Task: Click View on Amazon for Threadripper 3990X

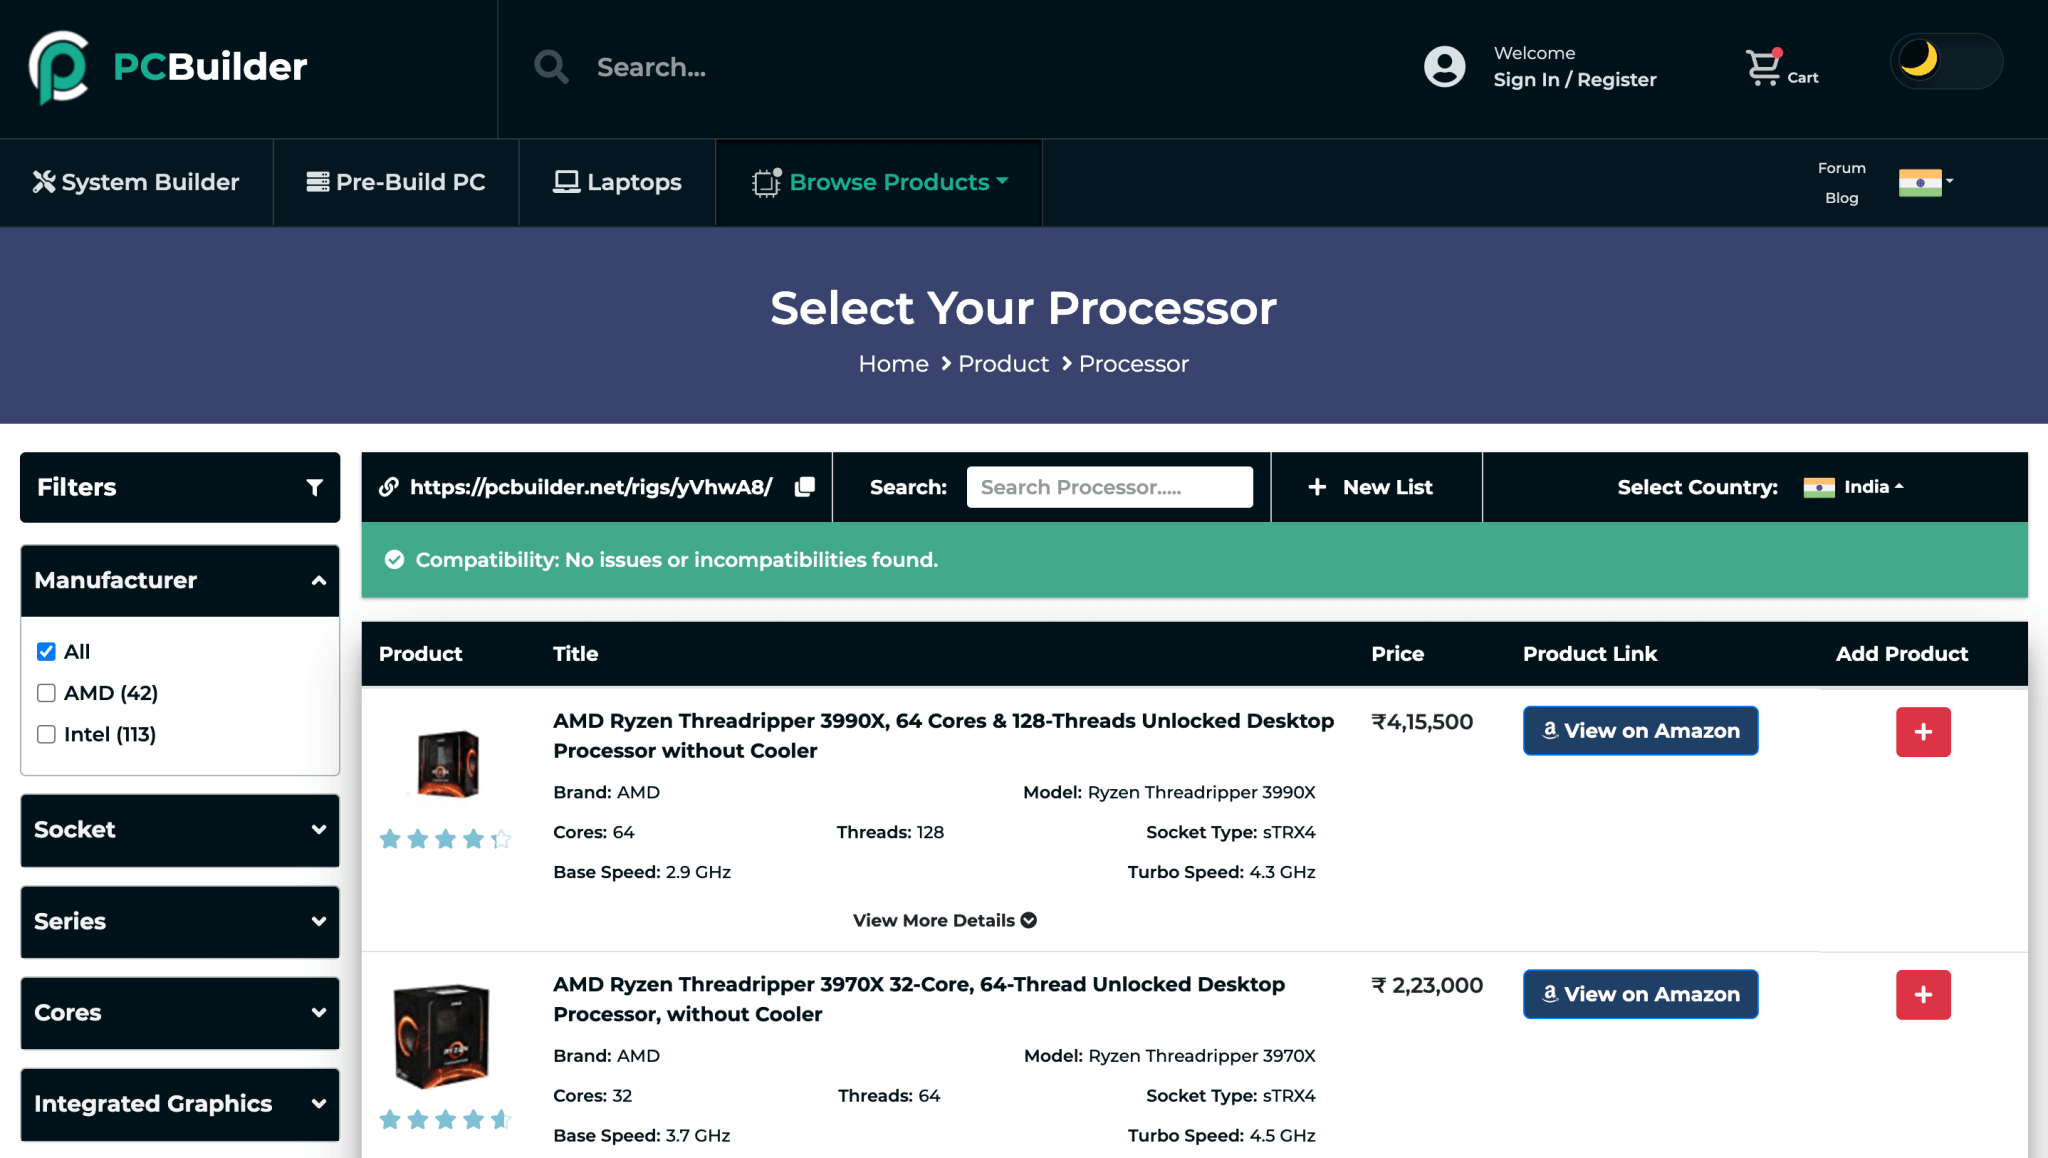Action: coord(1640,731)
